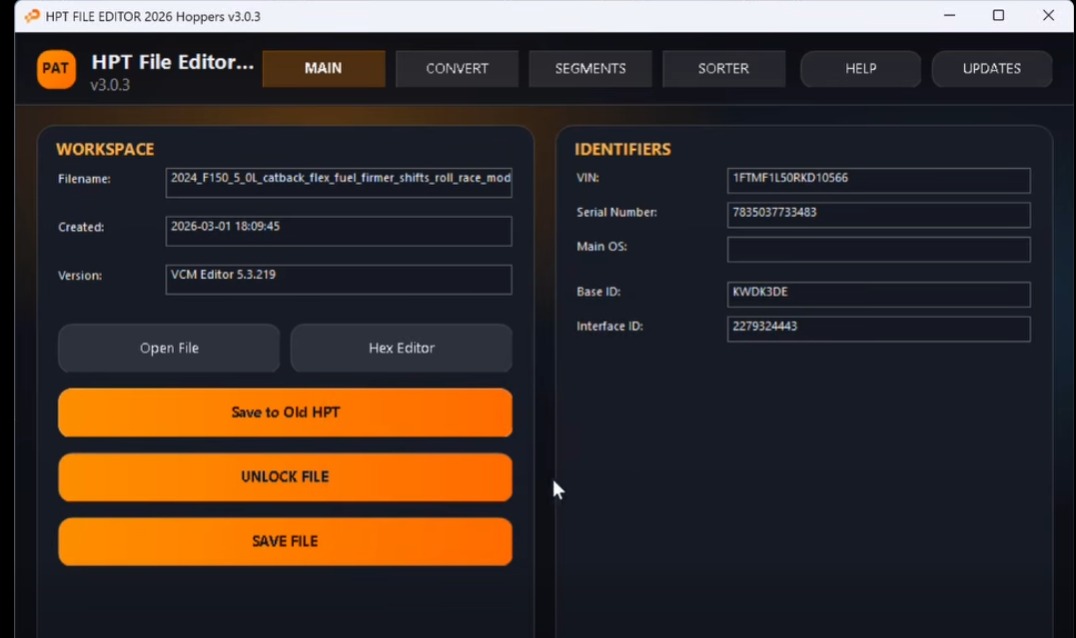The image size is (1076, 638).
Task: Open the SEGMENTS tab
Action: point(590,69)
